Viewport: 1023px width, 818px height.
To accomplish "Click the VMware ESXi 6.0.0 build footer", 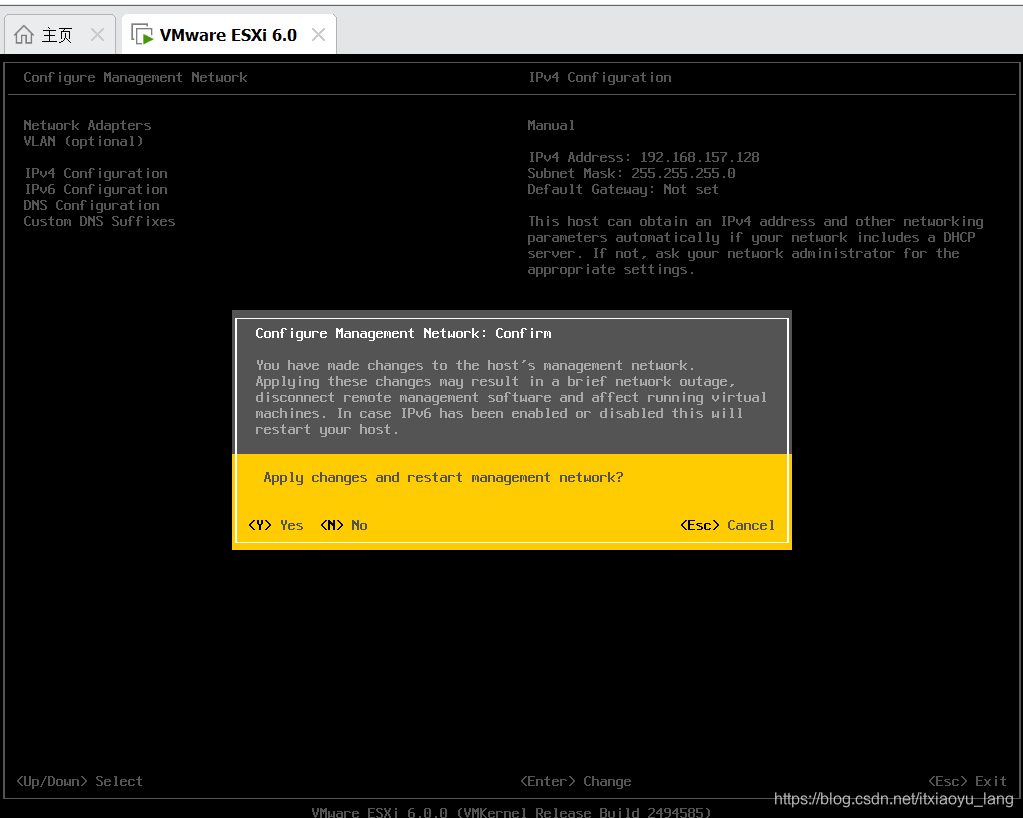I will point(511,812).
